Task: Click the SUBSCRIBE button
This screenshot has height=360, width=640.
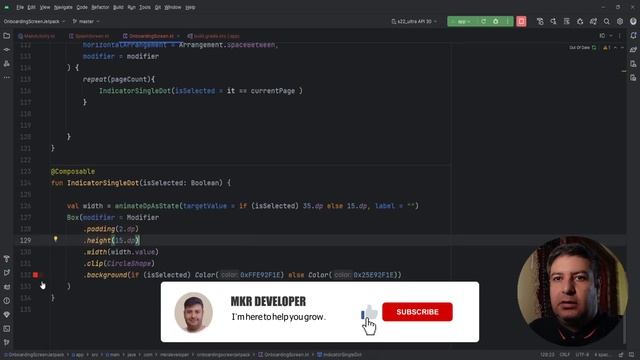Action: [x=417, y=312]
